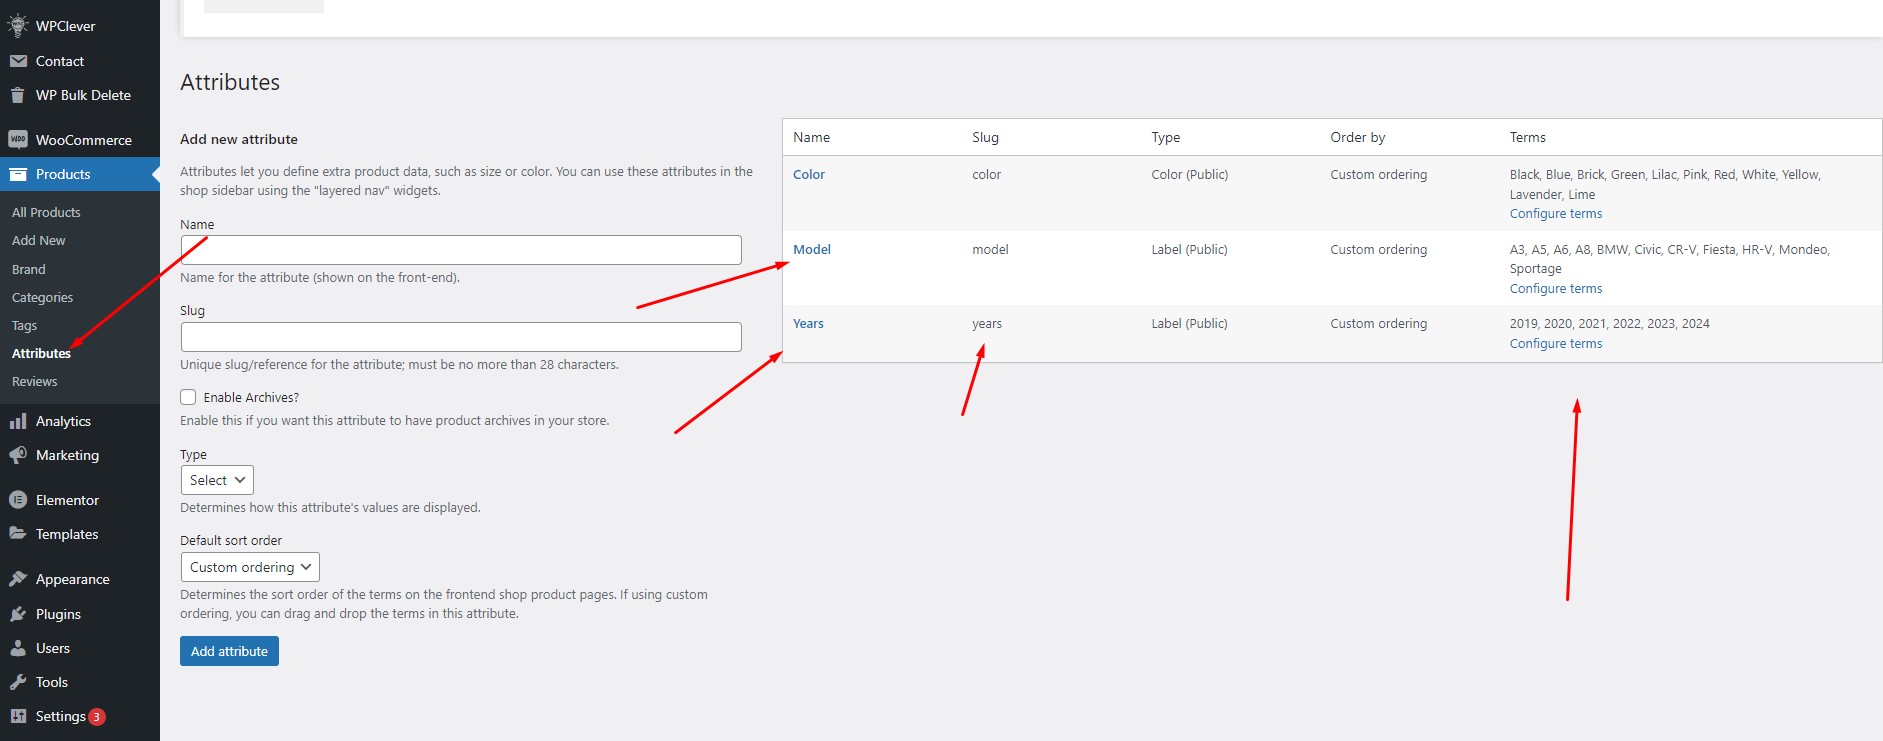
Task: Click the Type column header
Action: (1165, 137)
